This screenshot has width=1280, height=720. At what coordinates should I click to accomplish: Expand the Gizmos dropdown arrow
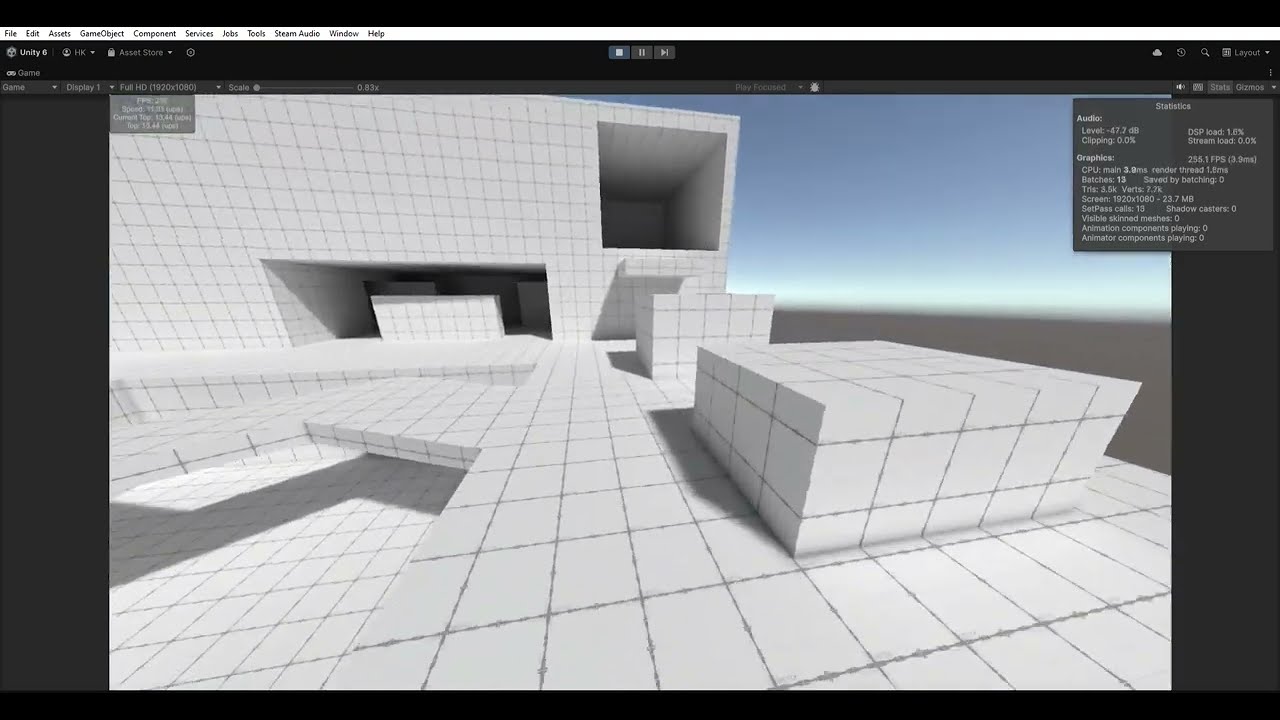pyautogui.click(x=1274, y=87)
